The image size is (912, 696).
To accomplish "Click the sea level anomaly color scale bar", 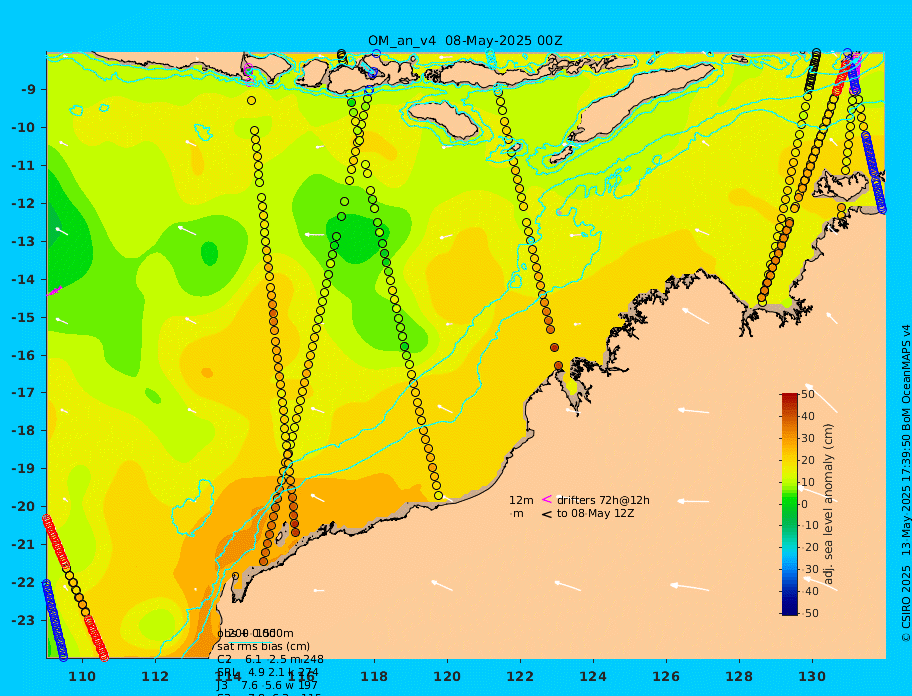I will pos(790,504).
